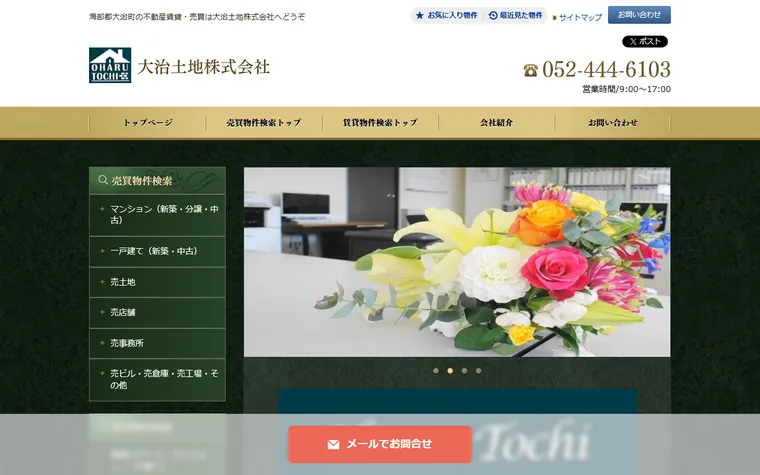Click the メールでお問合せ red button
760x475 pixels.
[380, 444]
